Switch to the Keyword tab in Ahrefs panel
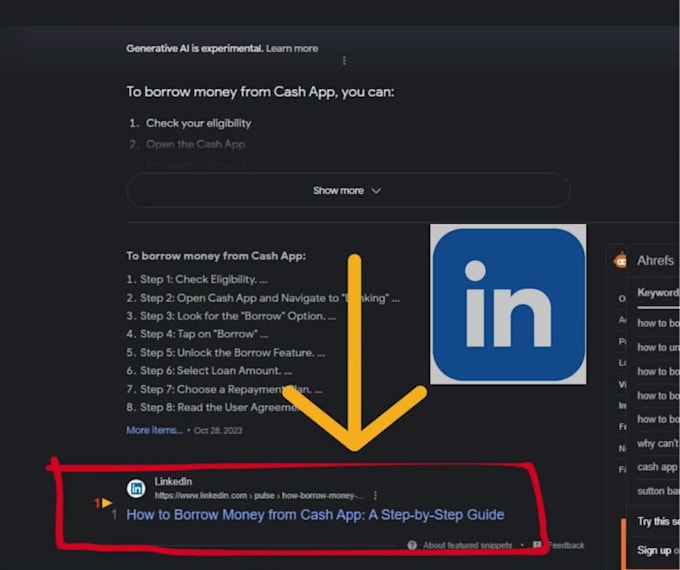Viewport: 680px width, 570px height. [x=658, y=293]
